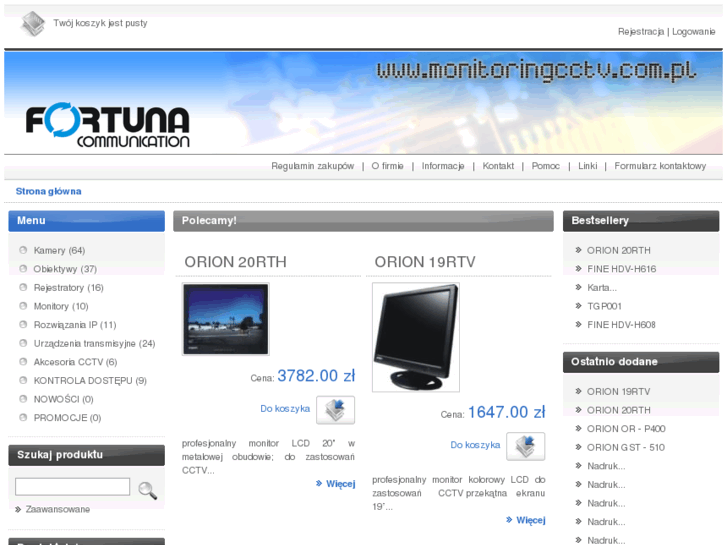Open TG P001 bestseller

pos(604,306)
